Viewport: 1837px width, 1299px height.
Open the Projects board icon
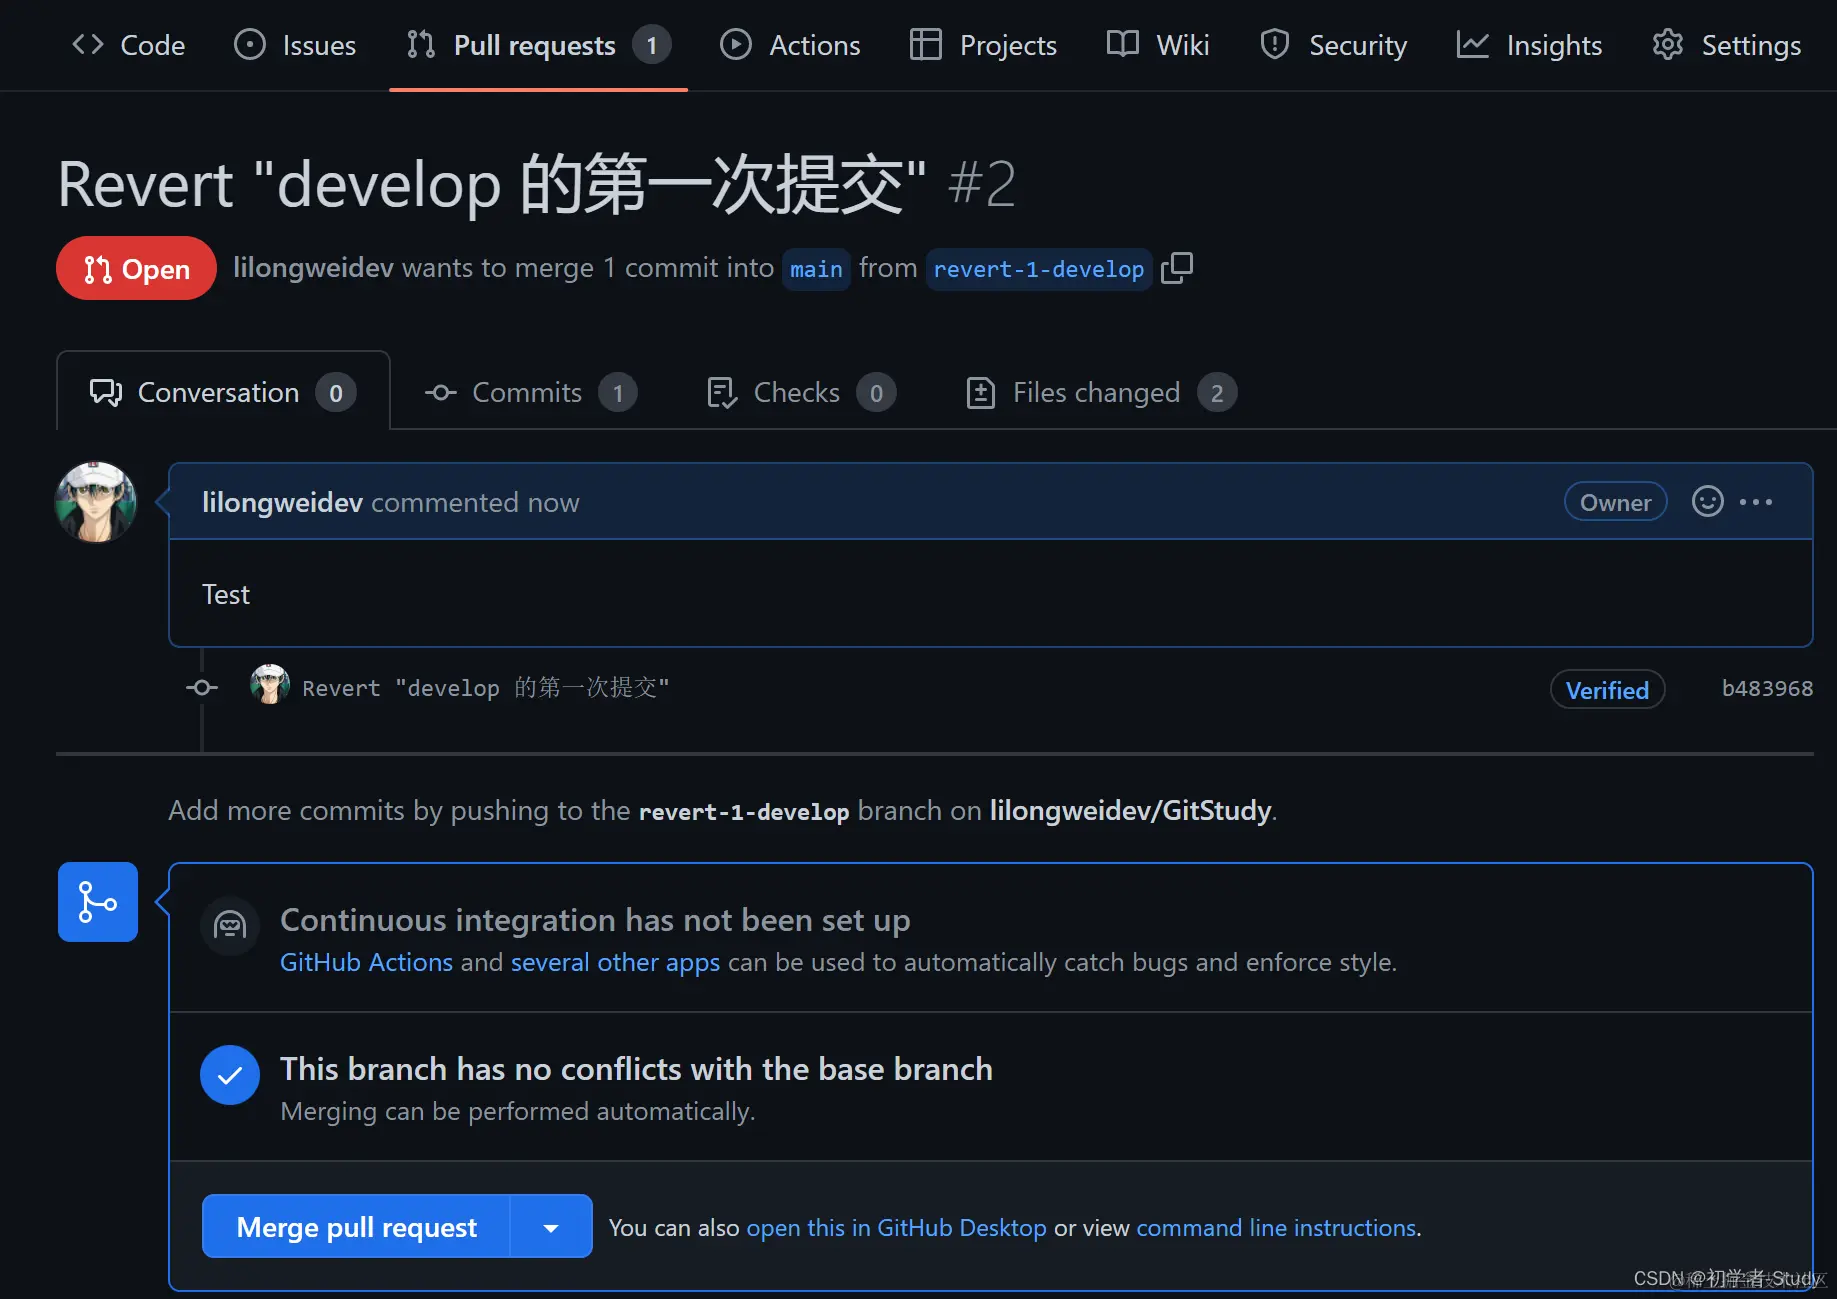pos(925,44)
